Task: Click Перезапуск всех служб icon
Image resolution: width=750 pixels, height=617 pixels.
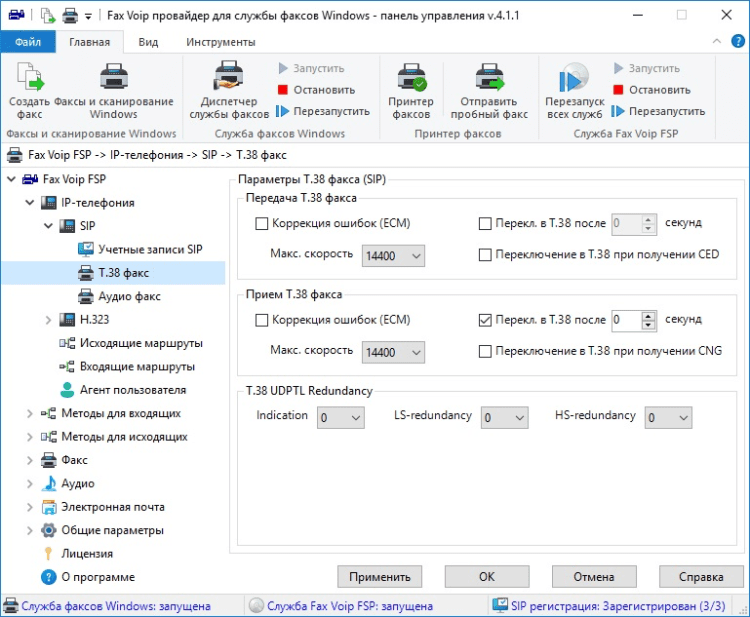Action: (x=574, y=77)
